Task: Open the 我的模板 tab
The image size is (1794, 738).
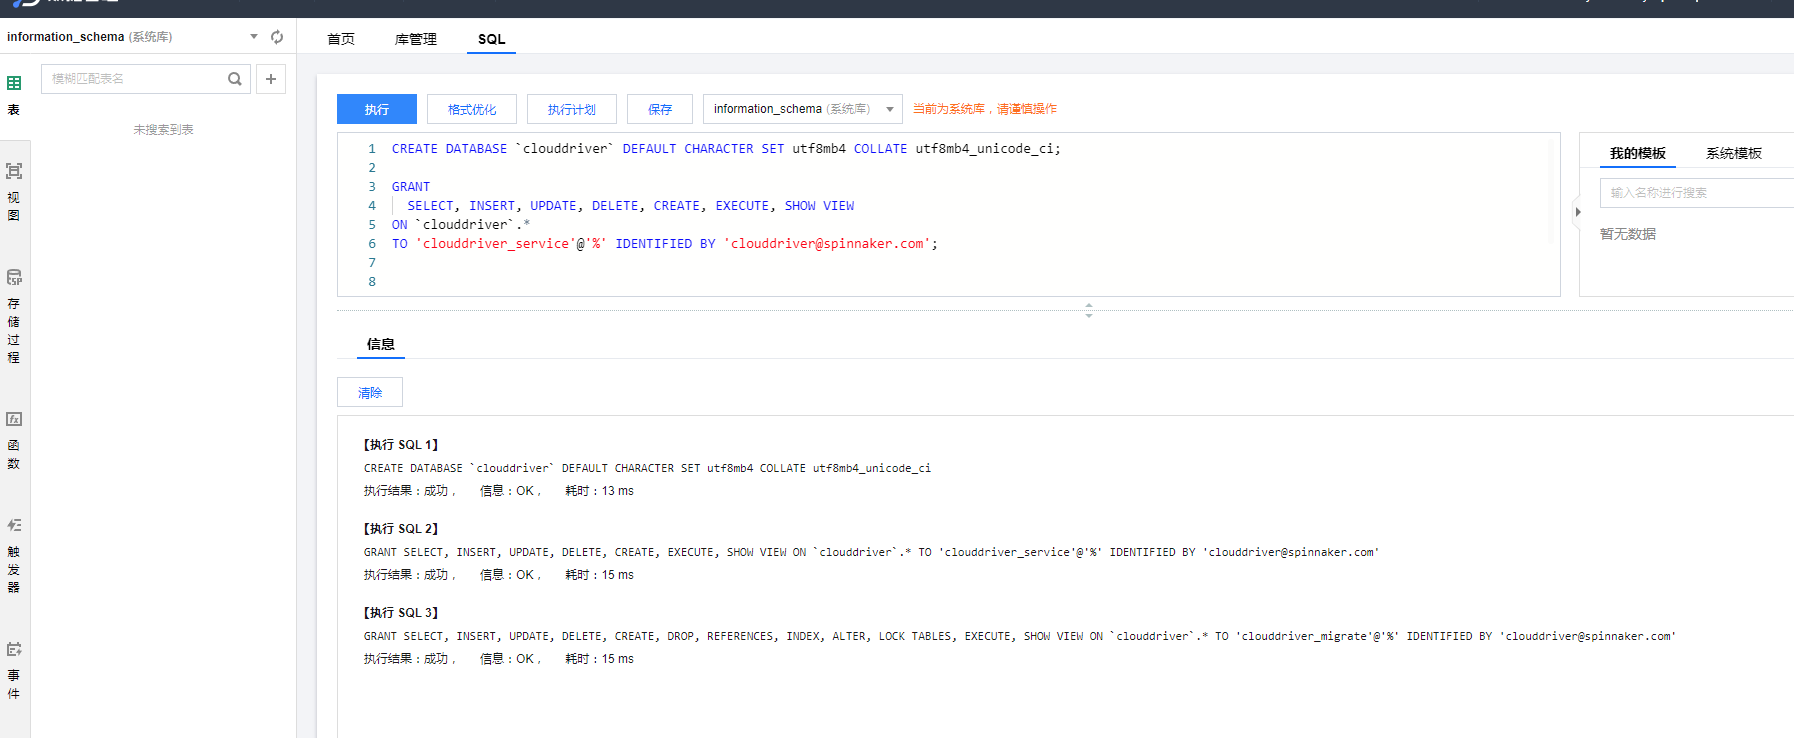Action: [1638, 153]
